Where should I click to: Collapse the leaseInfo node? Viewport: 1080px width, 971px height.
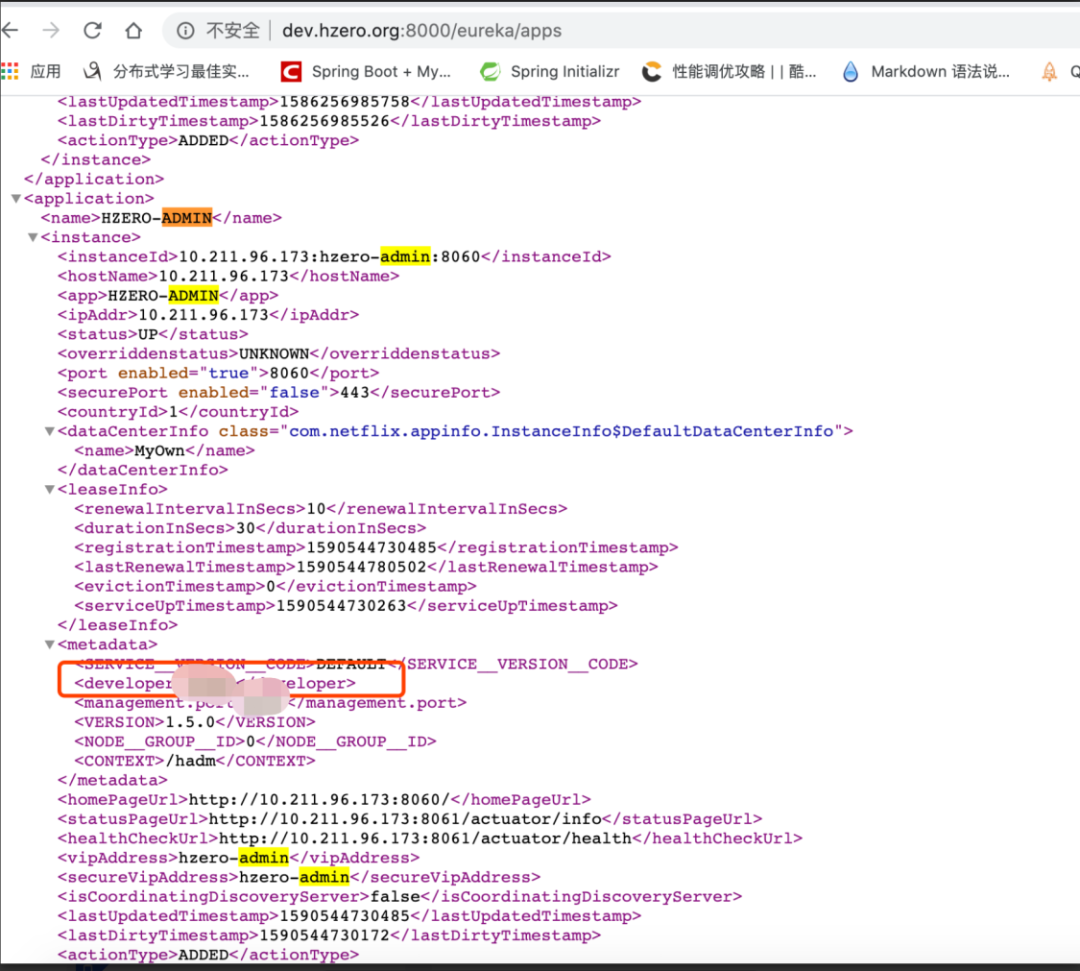point(50,489)
